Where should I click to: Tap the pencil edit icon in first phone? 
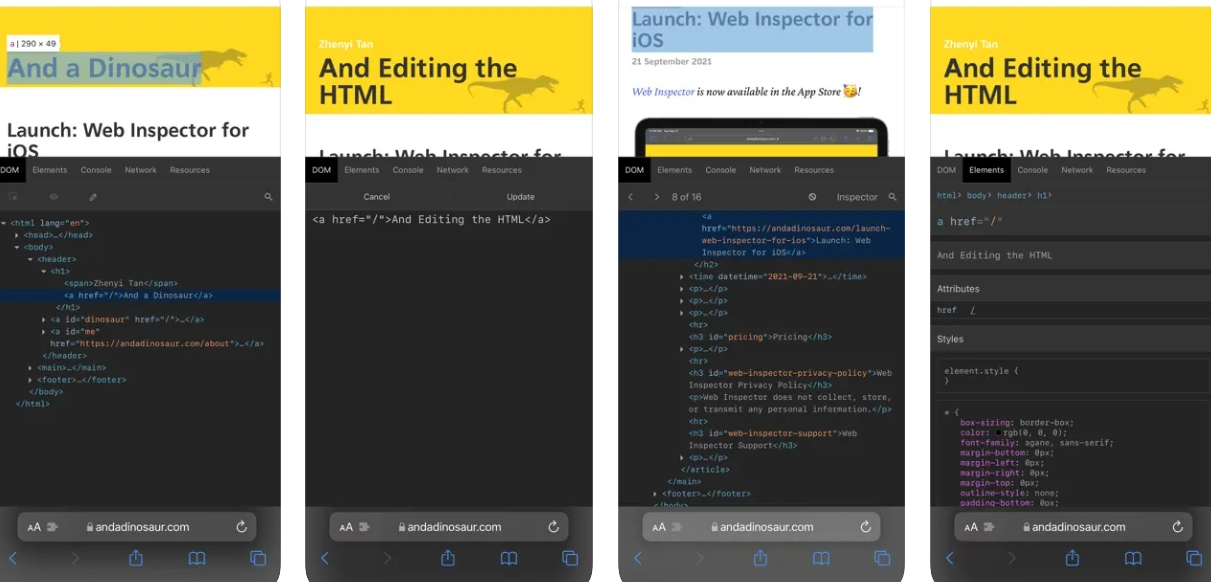point(93,197)
